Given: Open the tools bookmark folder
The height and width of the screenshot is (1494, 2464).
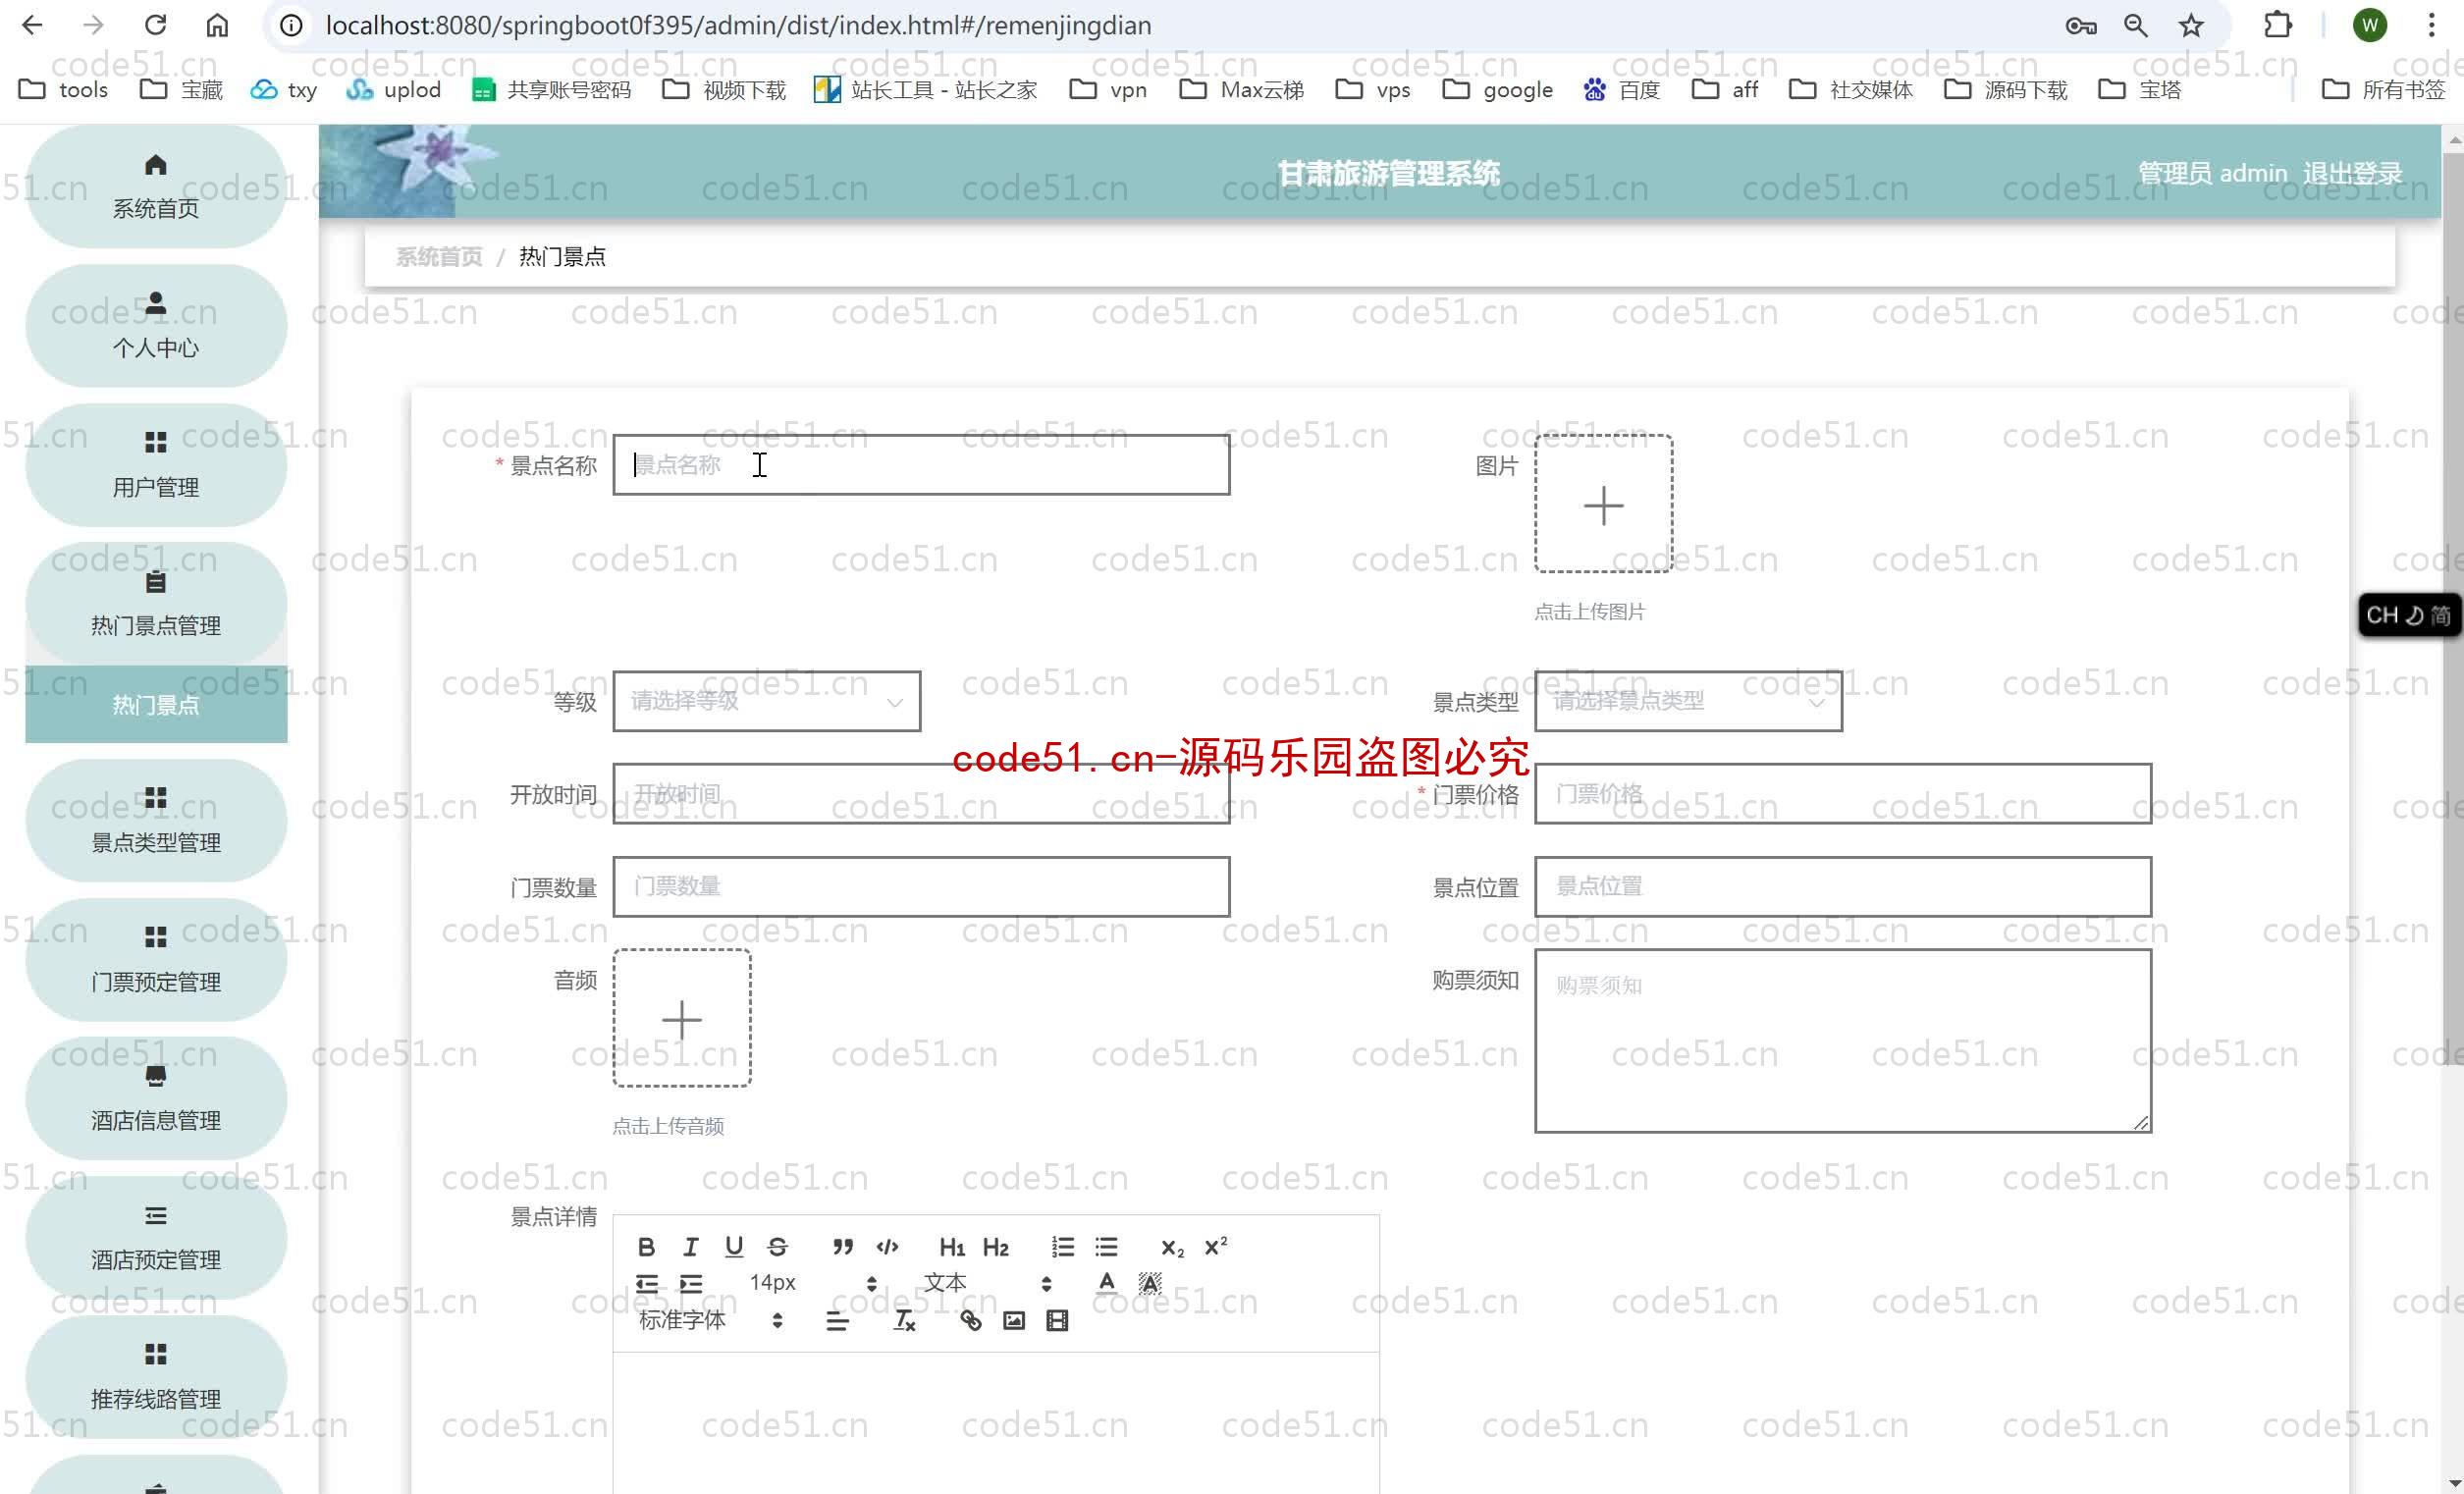Looking at the screenshot, I should (x=64, y=90).
